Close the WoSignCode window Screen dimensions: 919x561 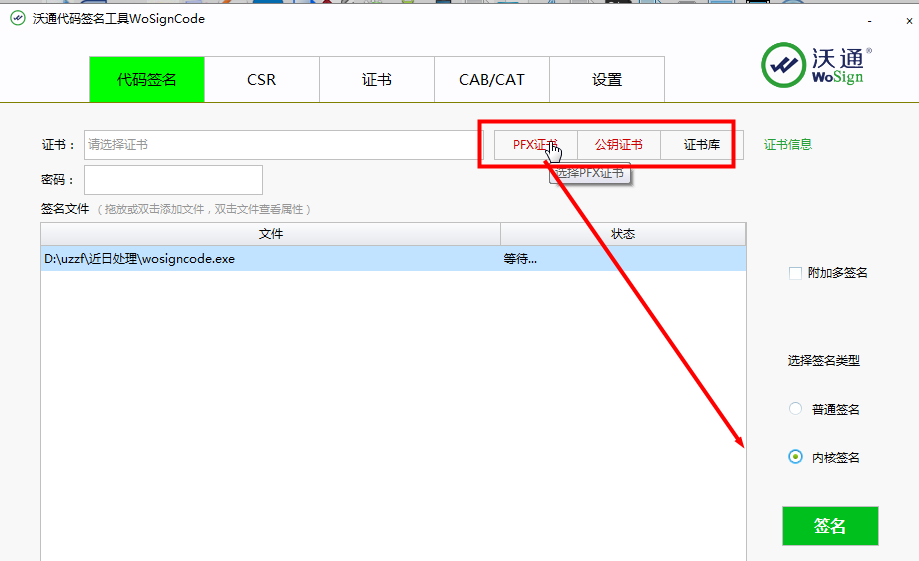click(909, 21)
